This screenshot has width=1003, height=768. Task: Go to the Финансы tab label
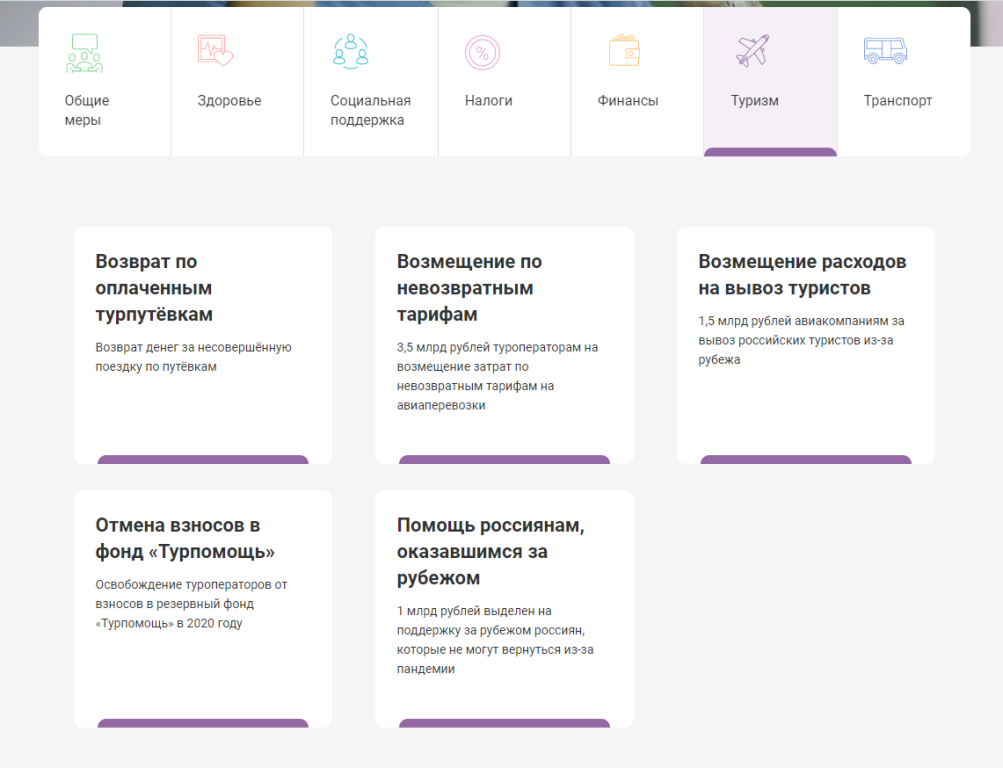click(x=627, y=100)
